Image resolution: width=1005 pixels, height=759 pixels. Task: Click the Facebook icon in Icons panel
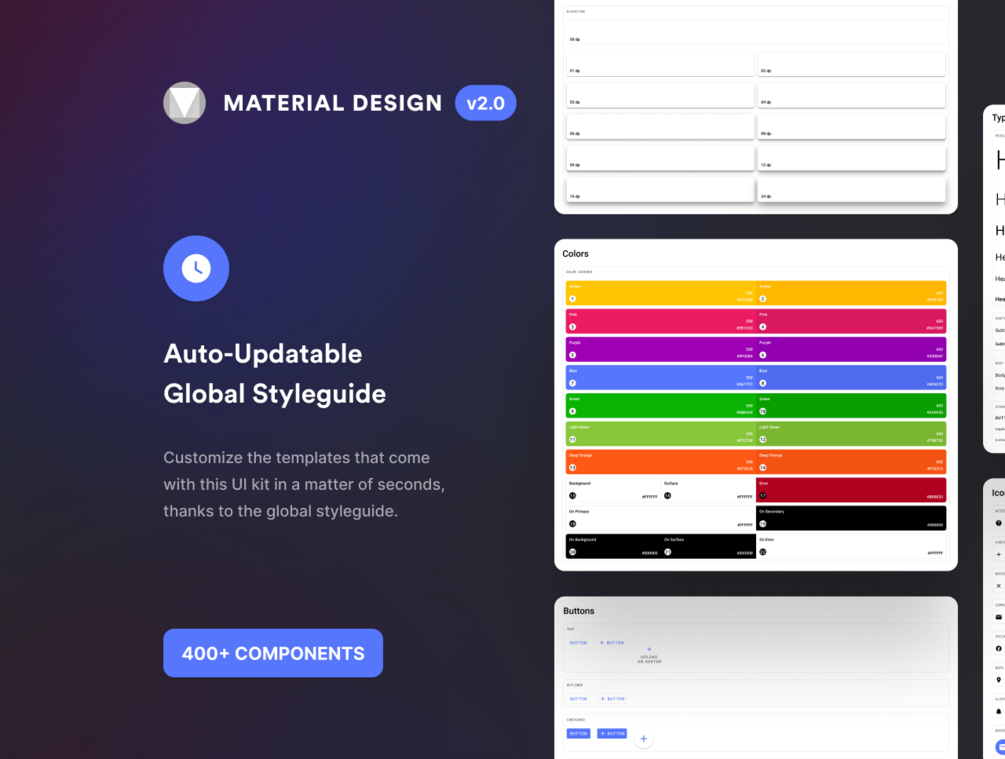999,649
